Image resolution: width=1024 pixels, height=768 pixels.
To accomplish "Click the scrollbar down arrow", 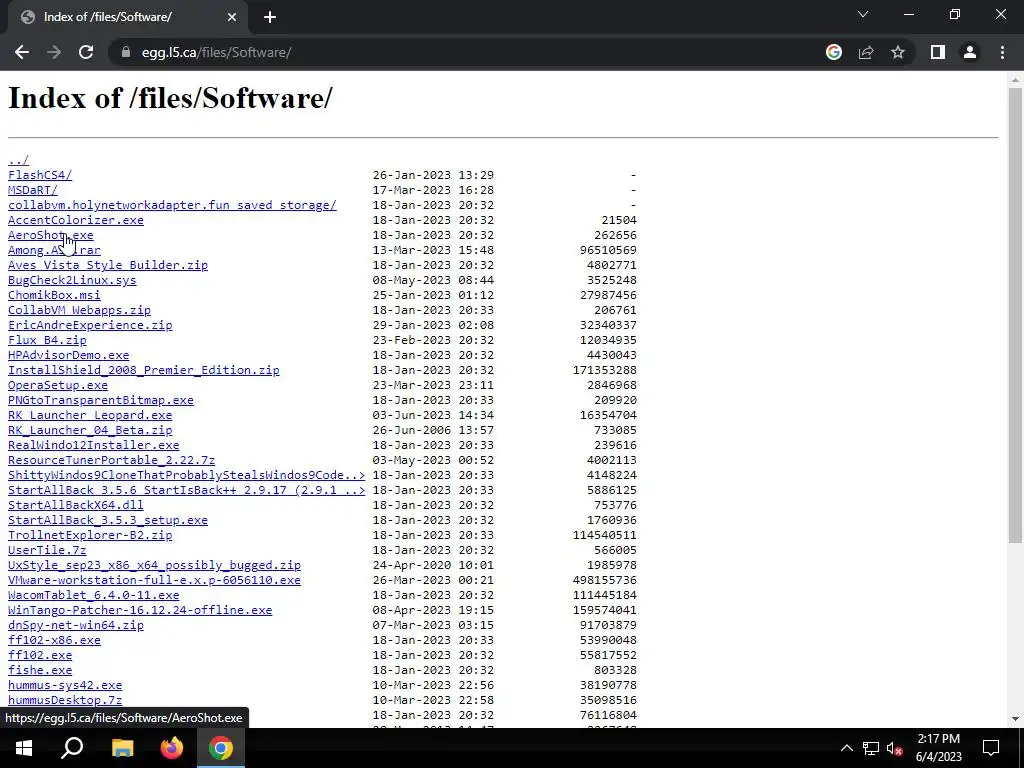I will coord(1015,718).
